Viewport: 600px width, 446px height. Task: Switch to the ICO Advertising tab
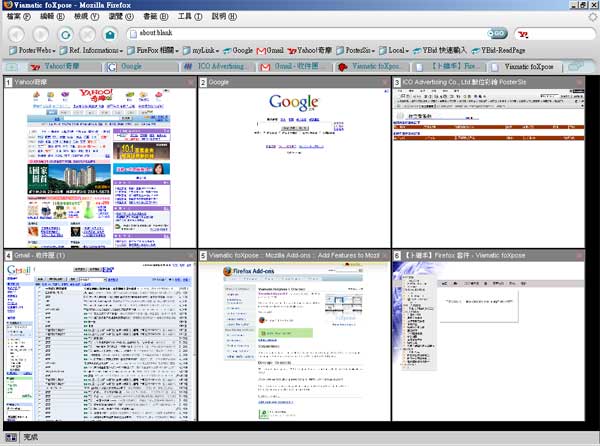pos(218,67)
